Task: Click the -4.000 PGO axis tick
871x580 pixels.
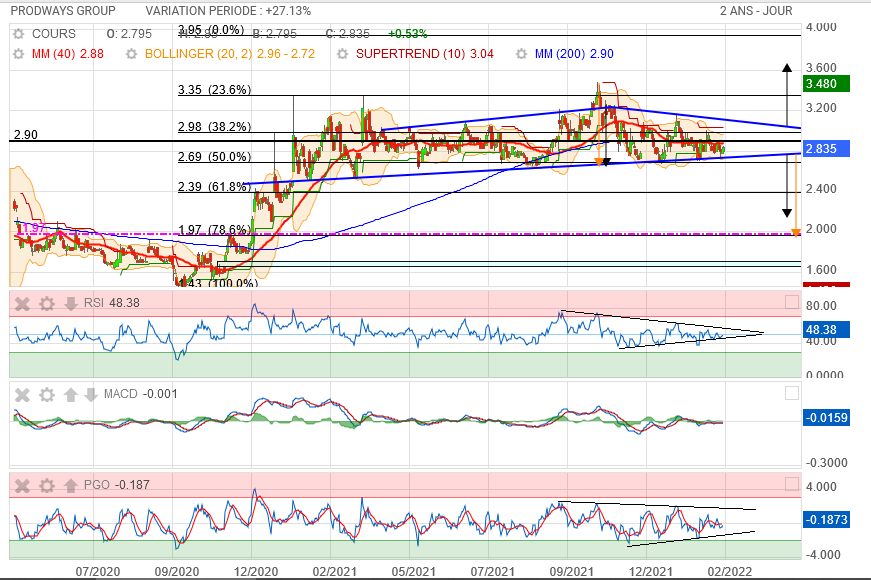Action: pos(825,554)
